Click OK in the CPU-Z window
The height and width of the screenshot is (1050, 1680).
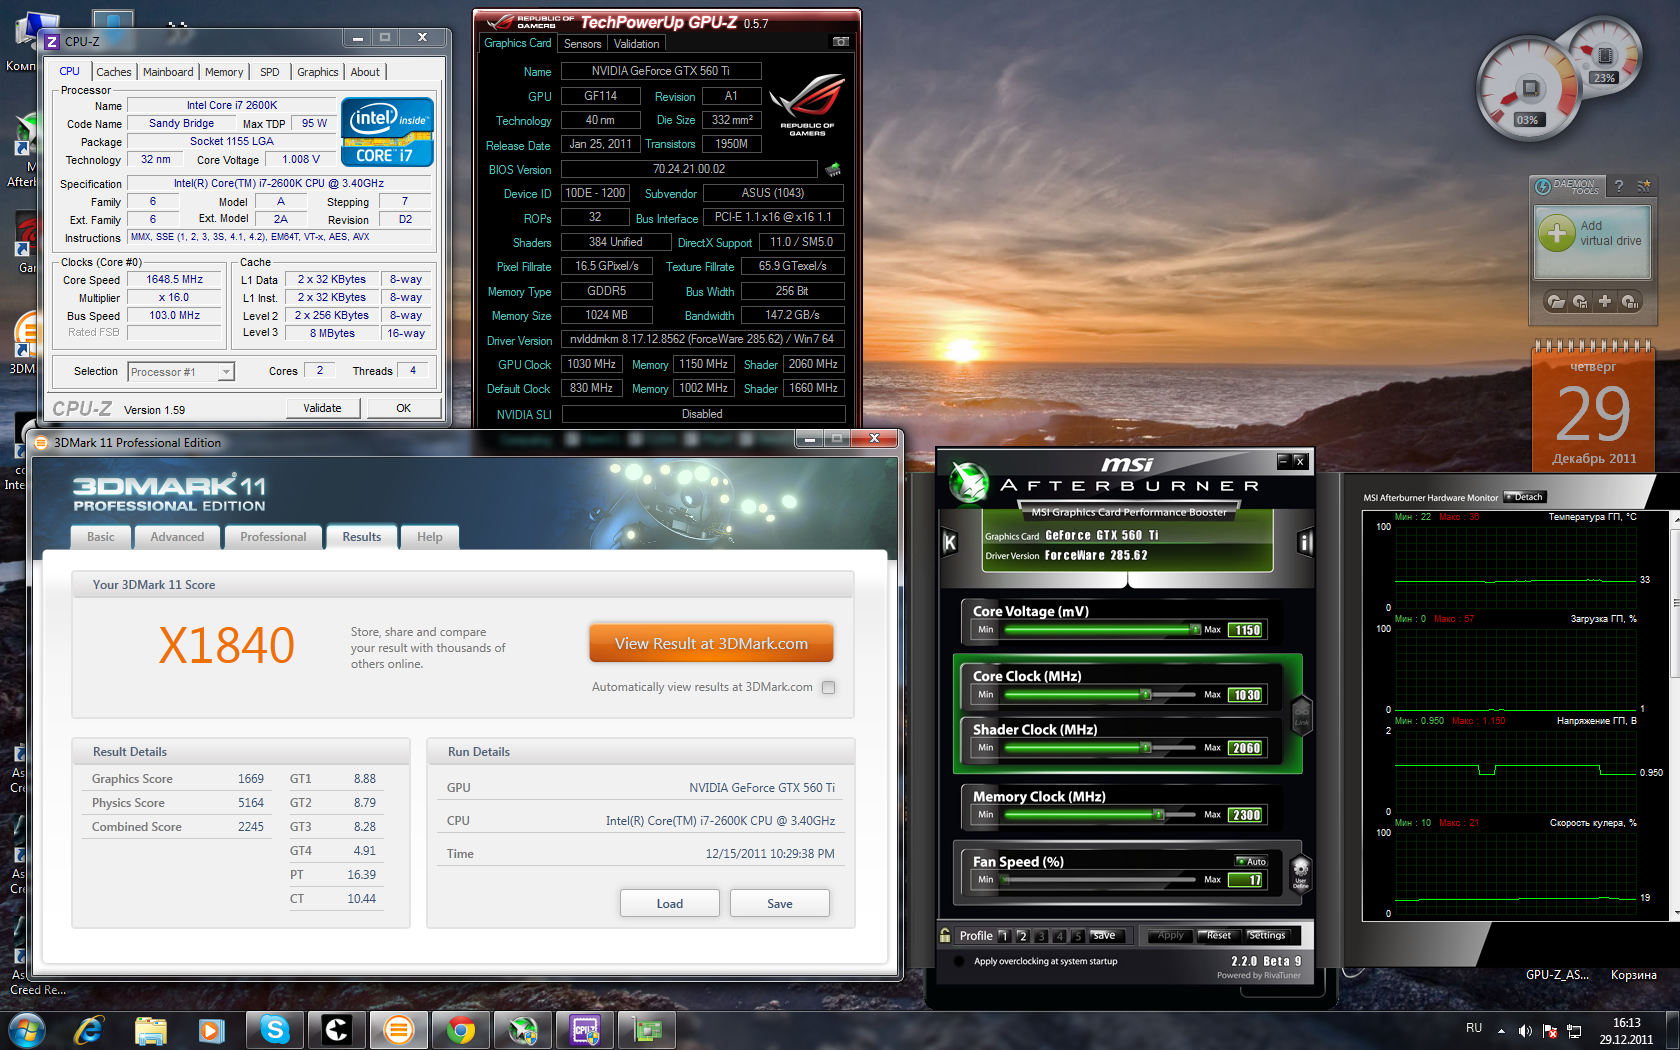403,408
